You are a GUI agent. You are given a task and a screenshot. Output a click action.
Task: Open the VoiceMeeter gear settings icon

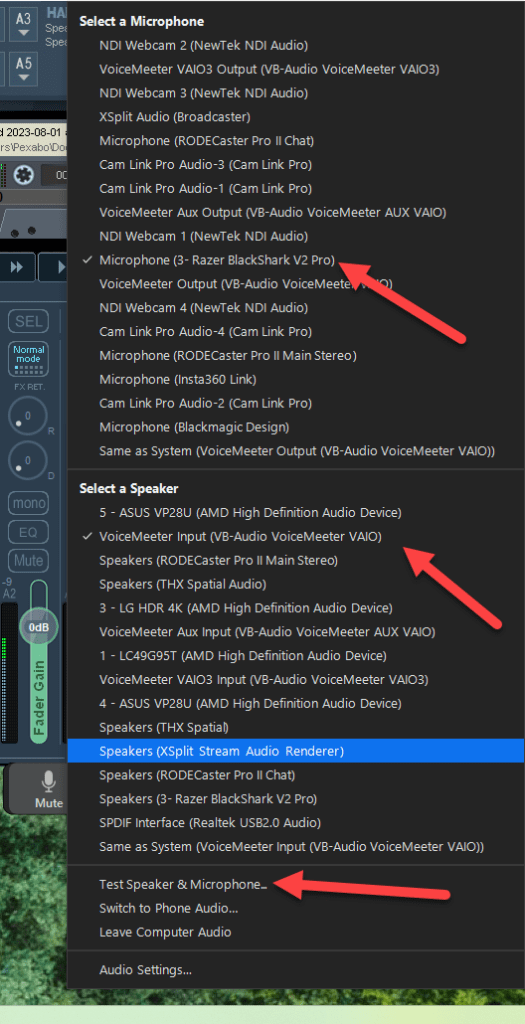[24, 176]
